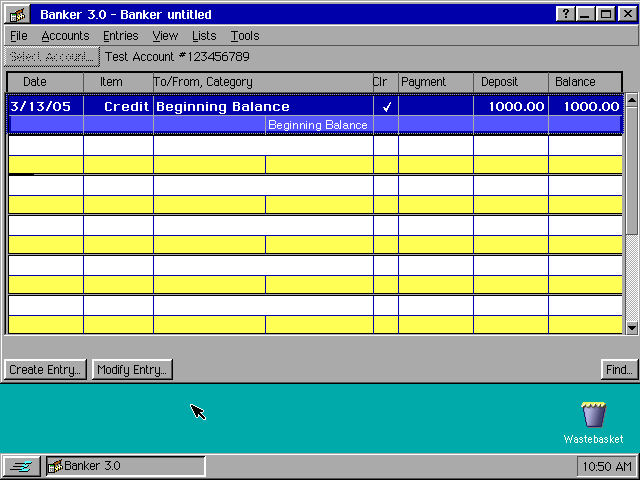Click the Payment column header
The width and height of the screenshot is (640, 480).
(x=436, y=82)
